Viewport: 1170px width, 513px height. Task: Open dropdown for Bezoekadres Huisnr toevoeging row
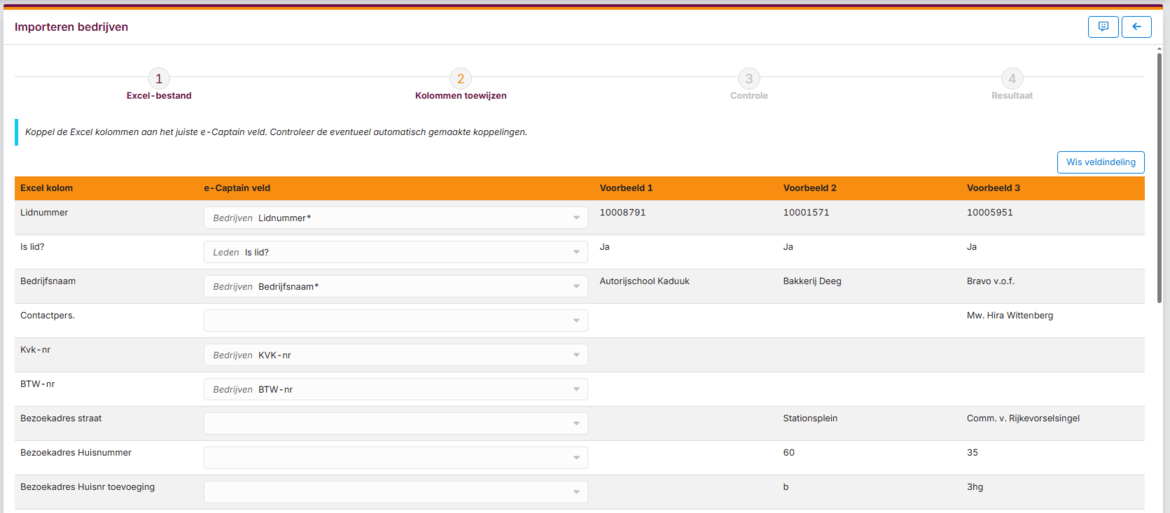[x=395, y=492]
